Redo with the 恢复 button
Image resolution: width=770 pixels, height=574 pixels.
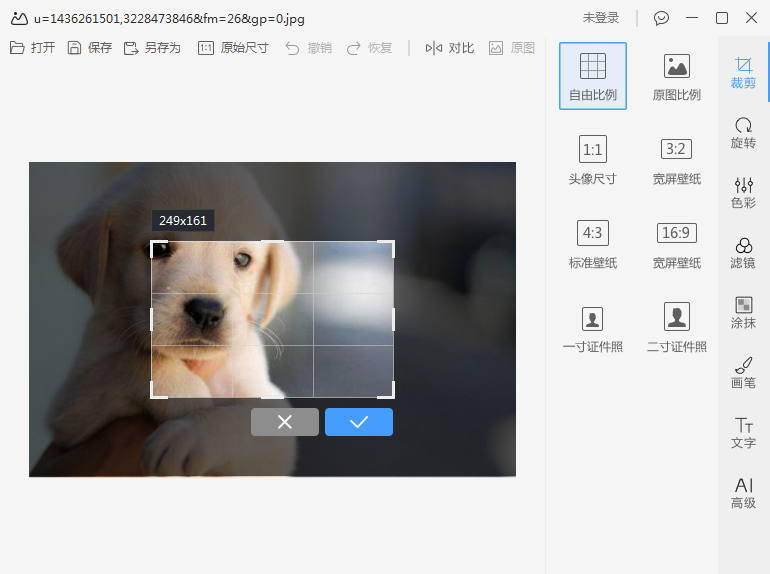pyautogui.click(x=369, y=48)
